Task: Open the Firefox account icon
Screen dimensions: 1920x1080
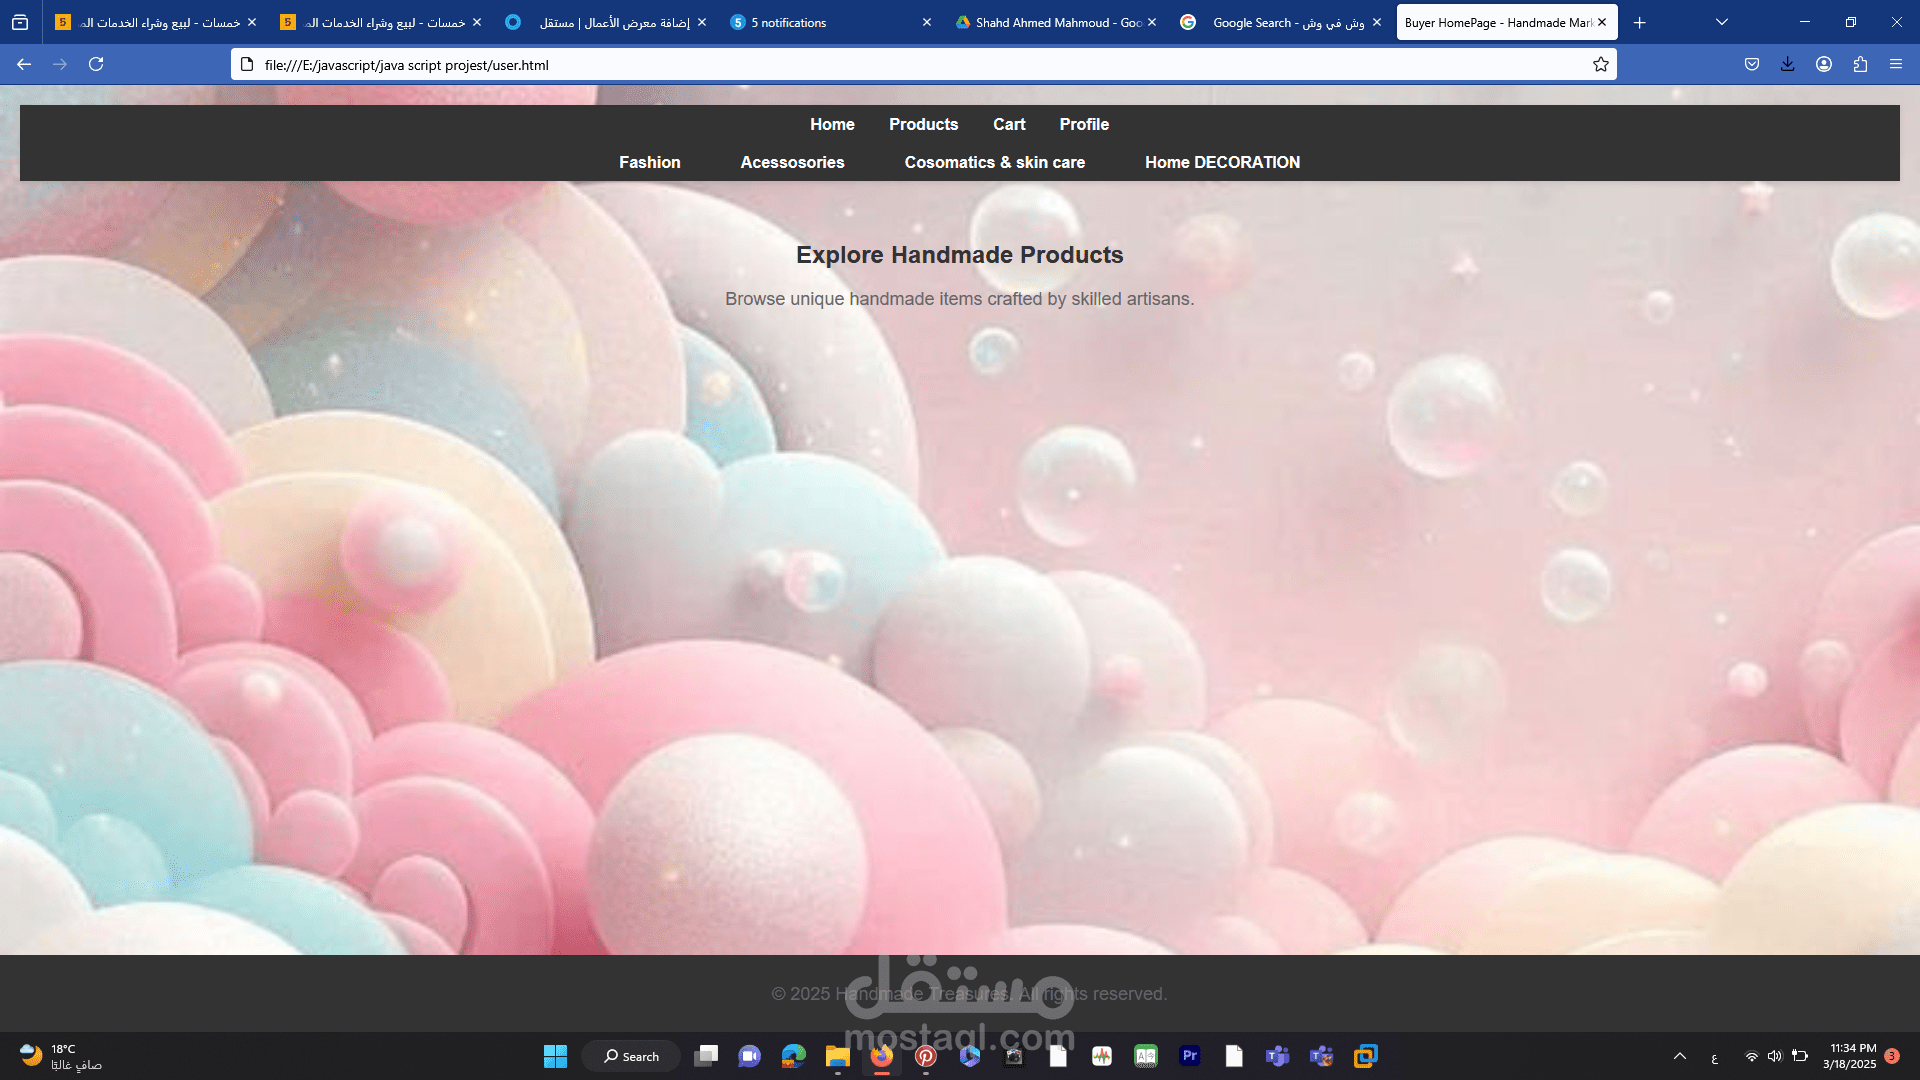Action: point(1824,64)
